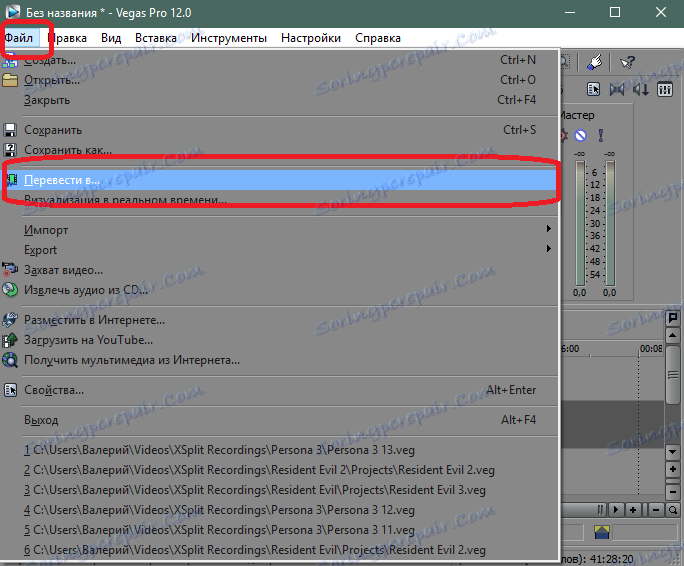
Task: Zoom in timeline horizontally plus button
Action: tap(633, 510)
